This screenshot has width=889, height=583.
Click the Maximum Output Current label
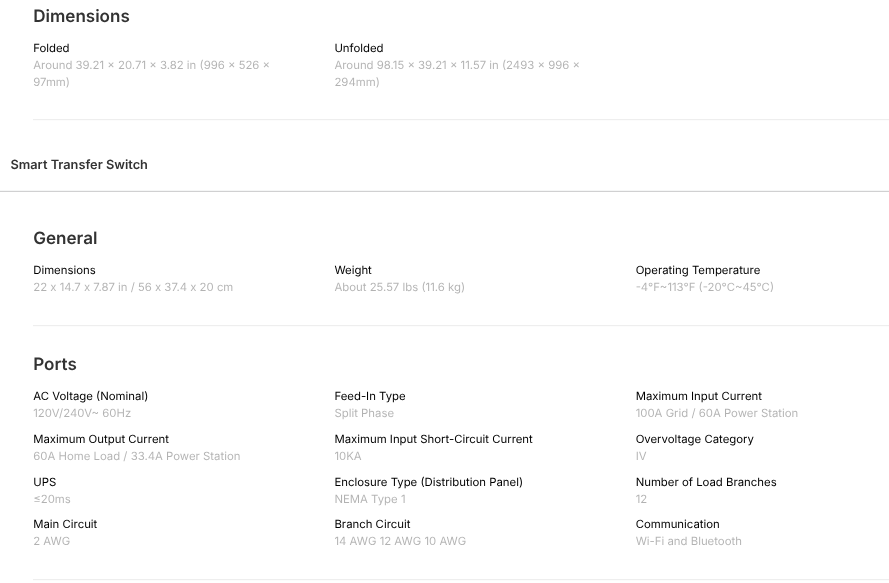[x=101, y=439]
